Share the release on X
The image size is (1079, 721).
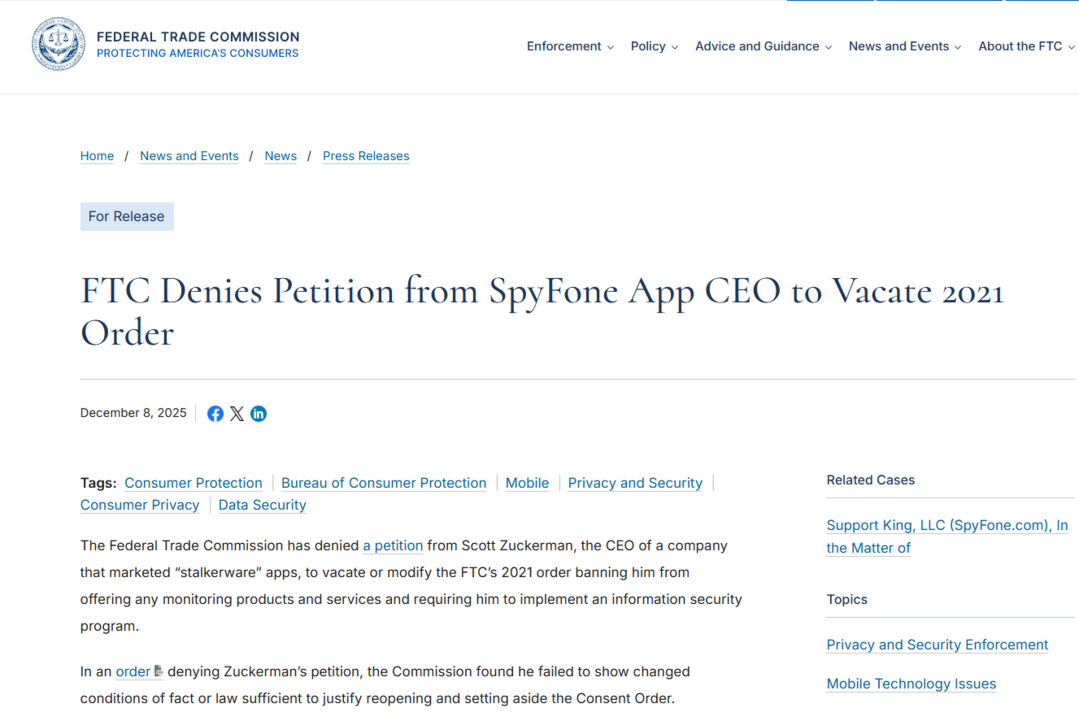coord(237,414)
